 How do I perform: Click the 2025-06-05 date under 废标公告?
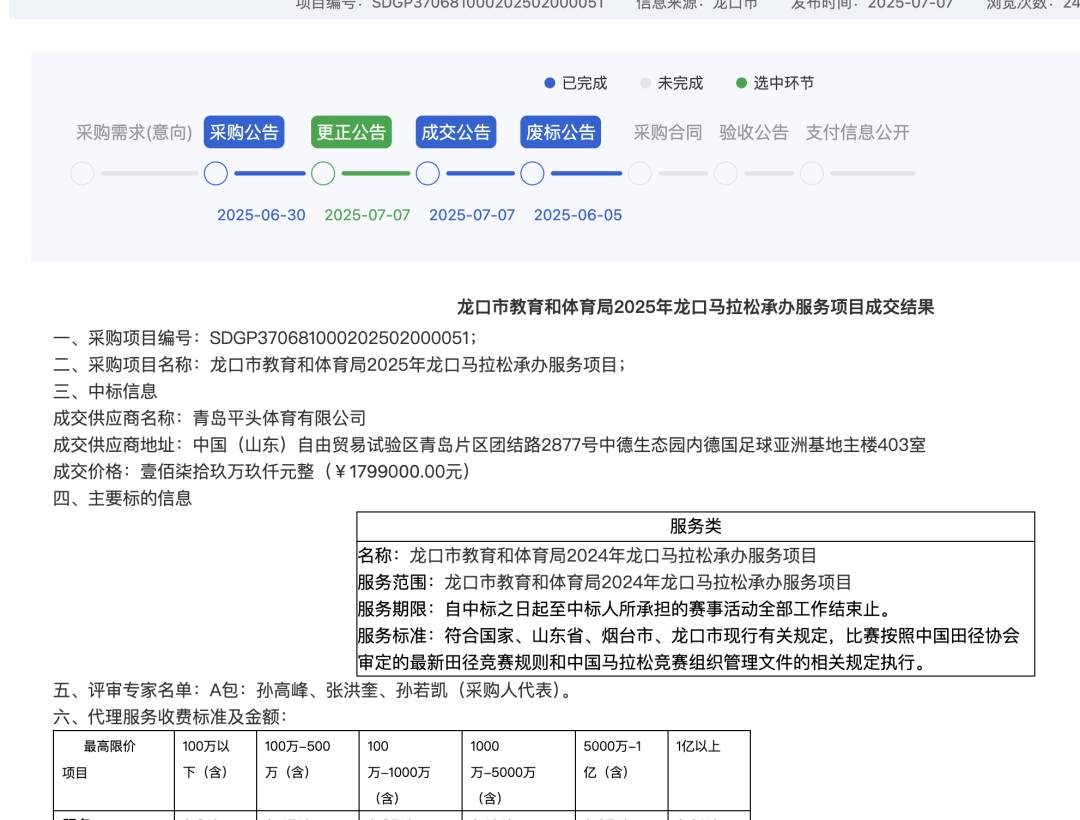(578, 215)
